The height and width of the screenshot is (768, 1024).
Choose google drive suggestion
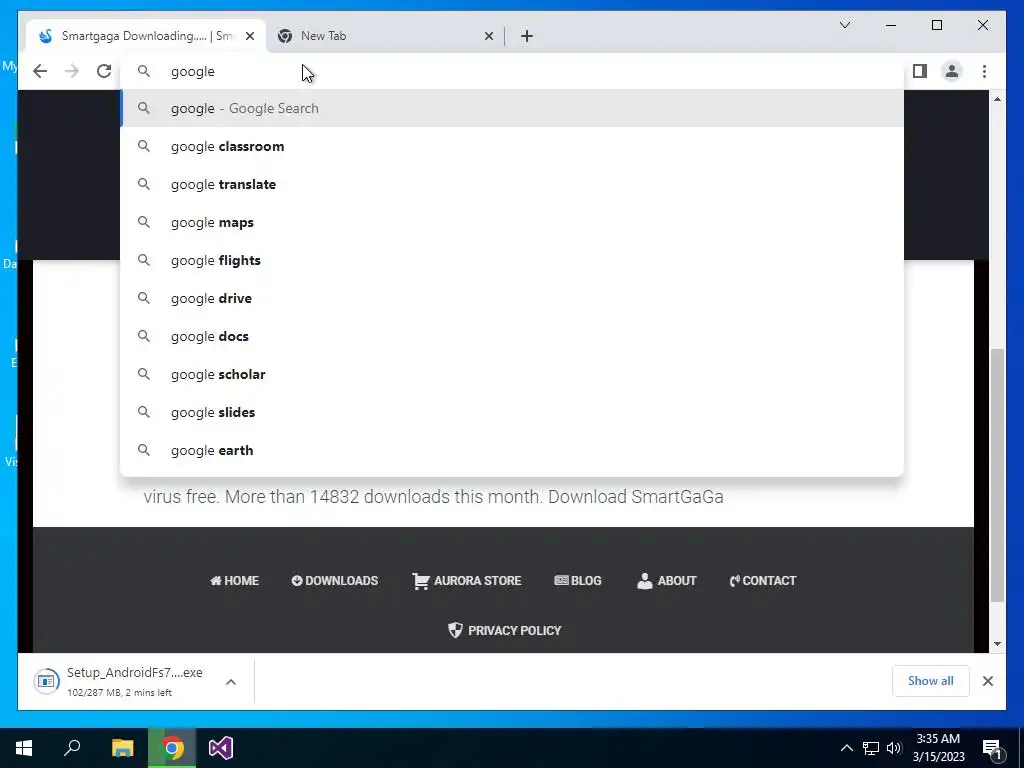click(512, 298)
